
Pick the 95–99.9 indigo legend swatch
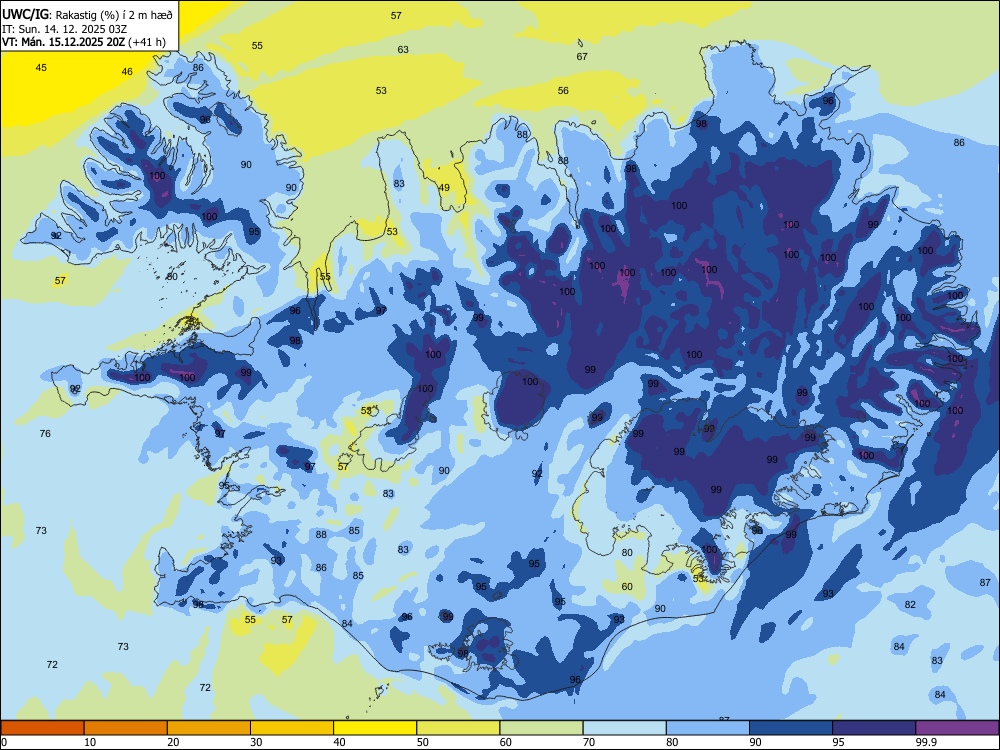point(874,728)
